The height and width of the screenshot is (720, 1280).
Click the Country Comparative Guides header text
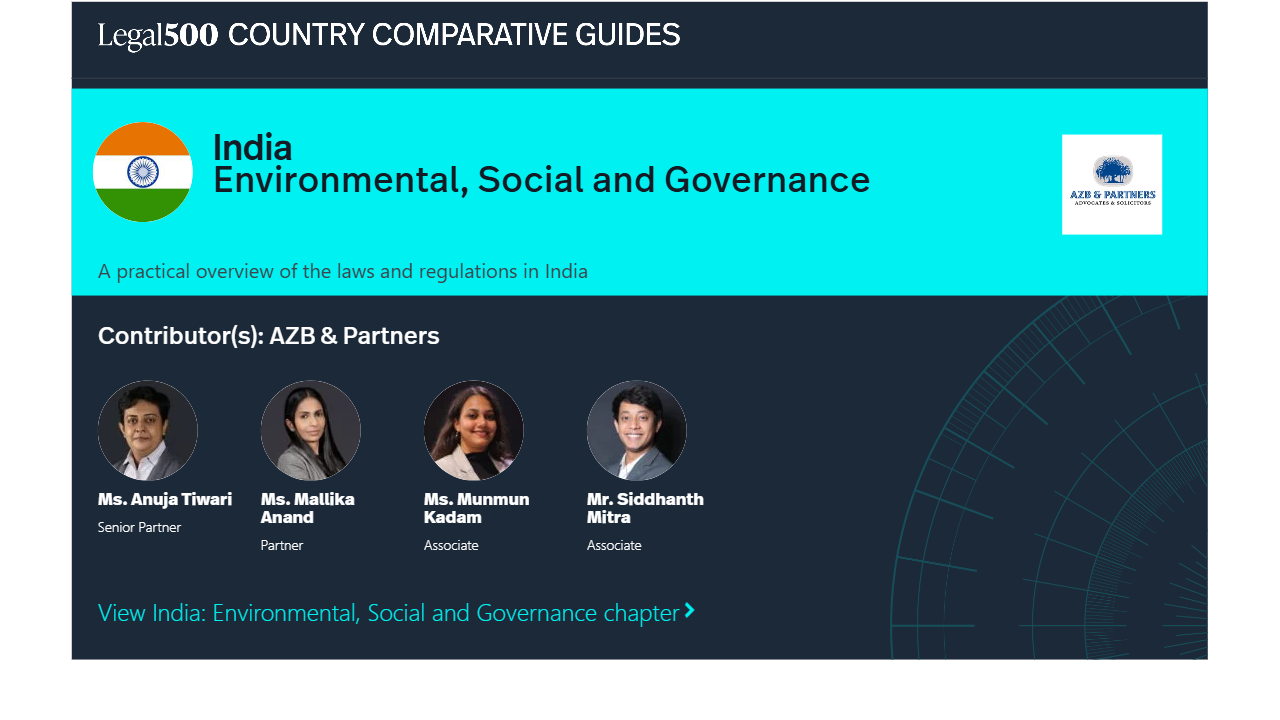[x=454, y=36]
